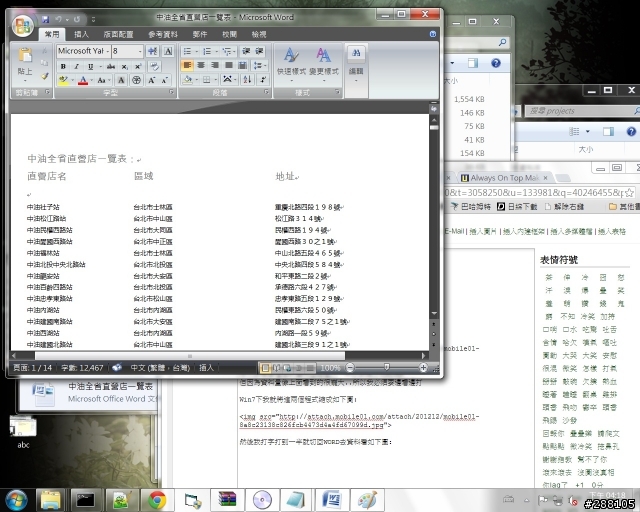
Task: Apply red font color
Action: pyautogui.click(x=83, y=80)
